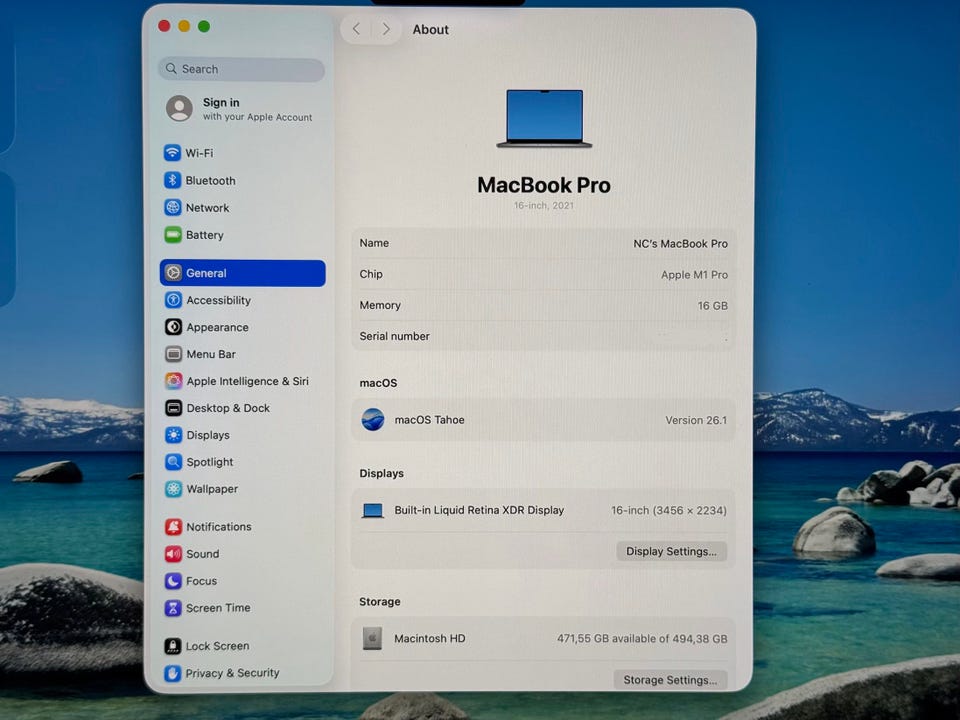The height and width of the screenshot is (720, 960).
Task: Click the macOS Tahoe label
Action: [429, 420]
